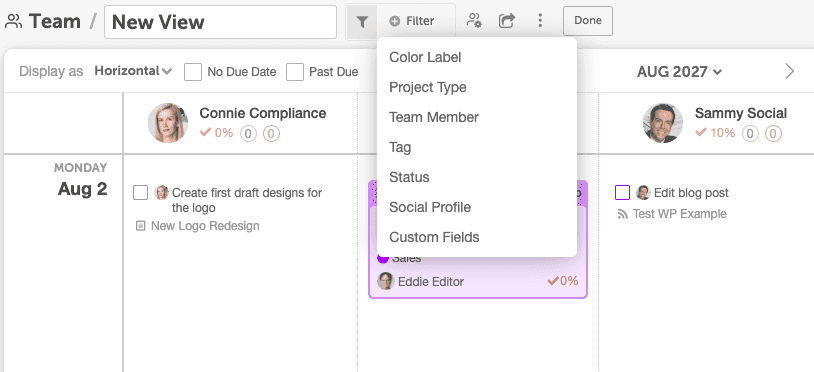Click Connie Compliance 0% completion checkmark
Image resolution: width=814 pixels, height=372 pixels.
(x=206, y=133)
